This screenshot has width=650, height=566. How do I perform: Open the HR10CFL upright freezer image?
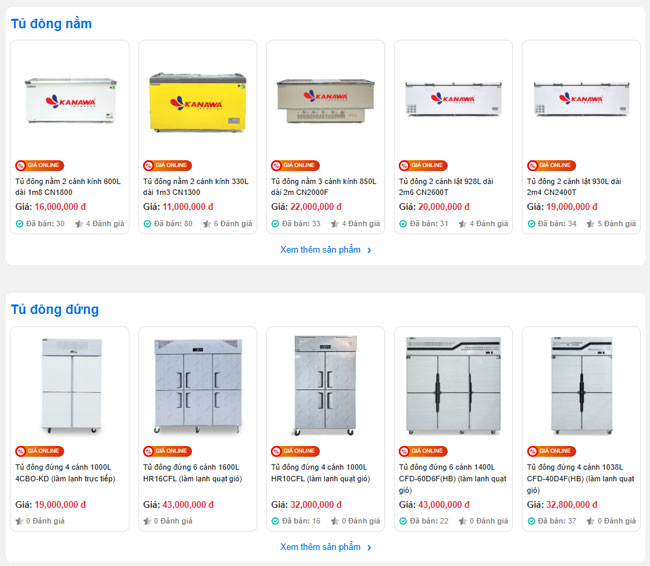tap(325, 385)
